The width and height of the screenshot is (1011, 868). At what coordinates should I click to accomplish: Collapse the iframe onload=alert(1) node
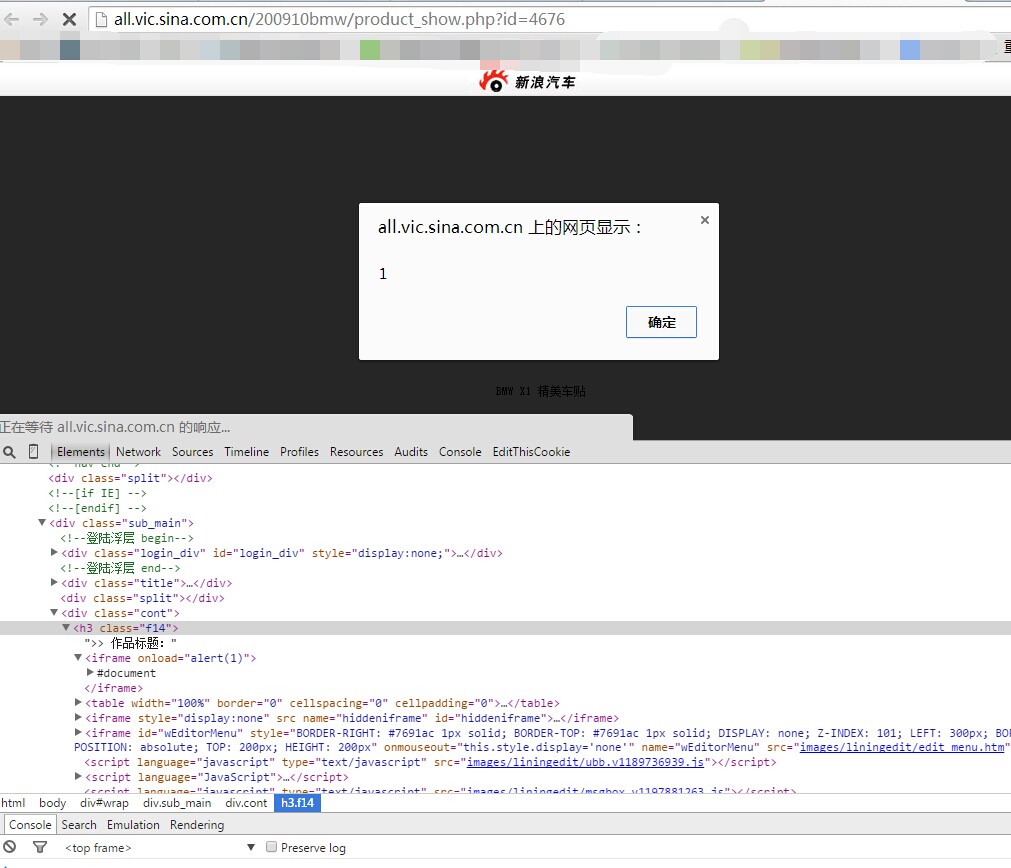coord(78,657)
